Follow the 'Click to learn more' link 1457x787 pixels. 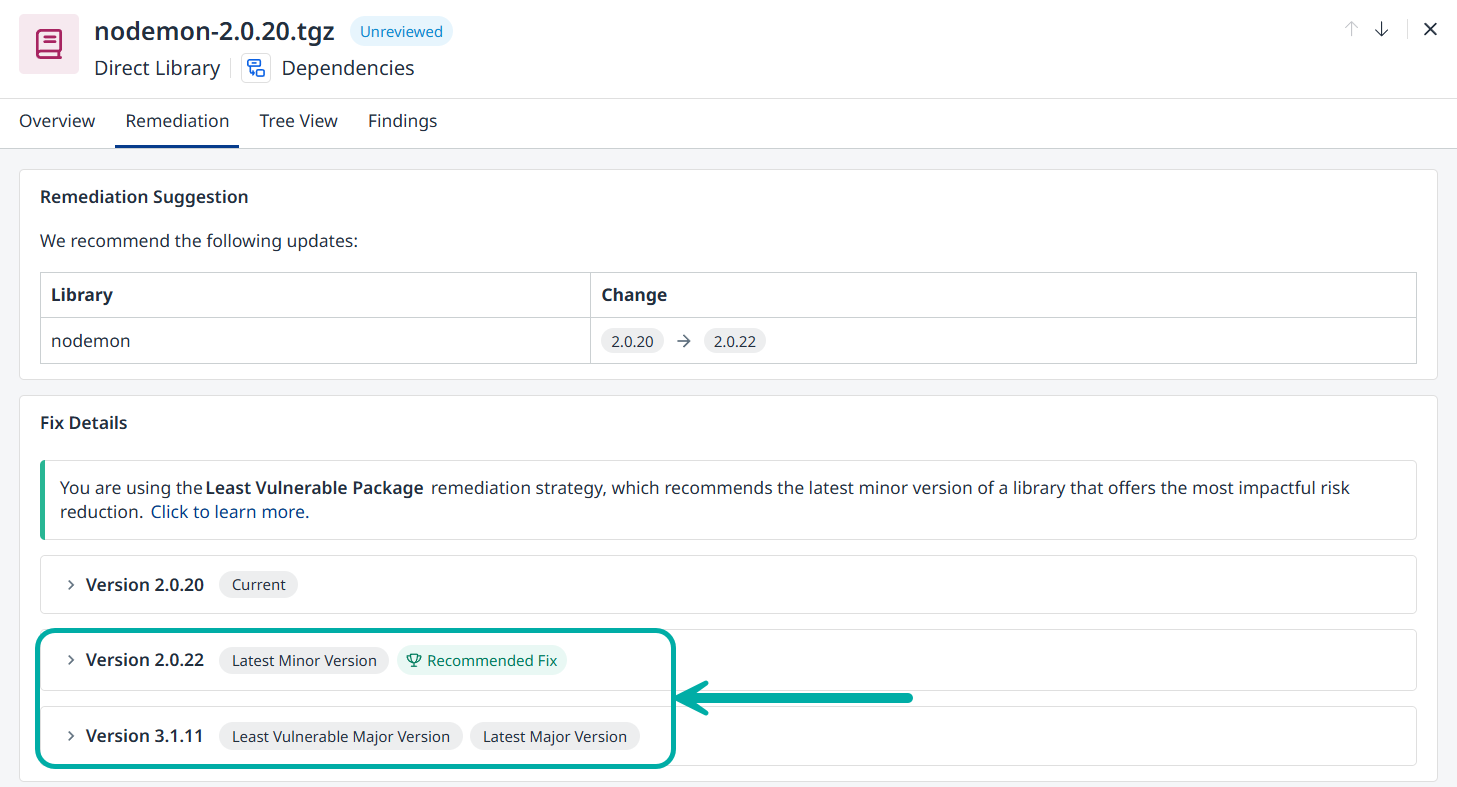pos(229,512)
